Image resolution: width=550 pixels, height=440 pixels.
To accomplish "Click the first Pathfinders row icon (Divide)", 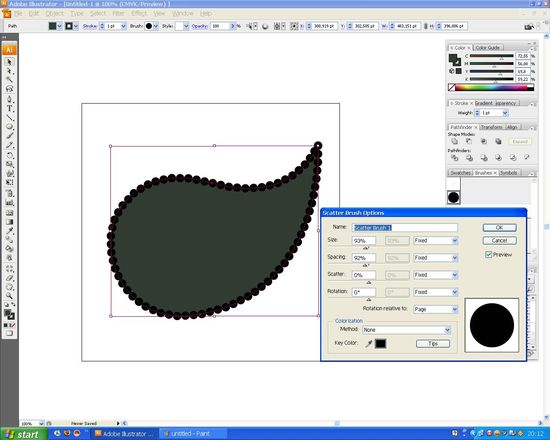I will [x=455, y=158].
